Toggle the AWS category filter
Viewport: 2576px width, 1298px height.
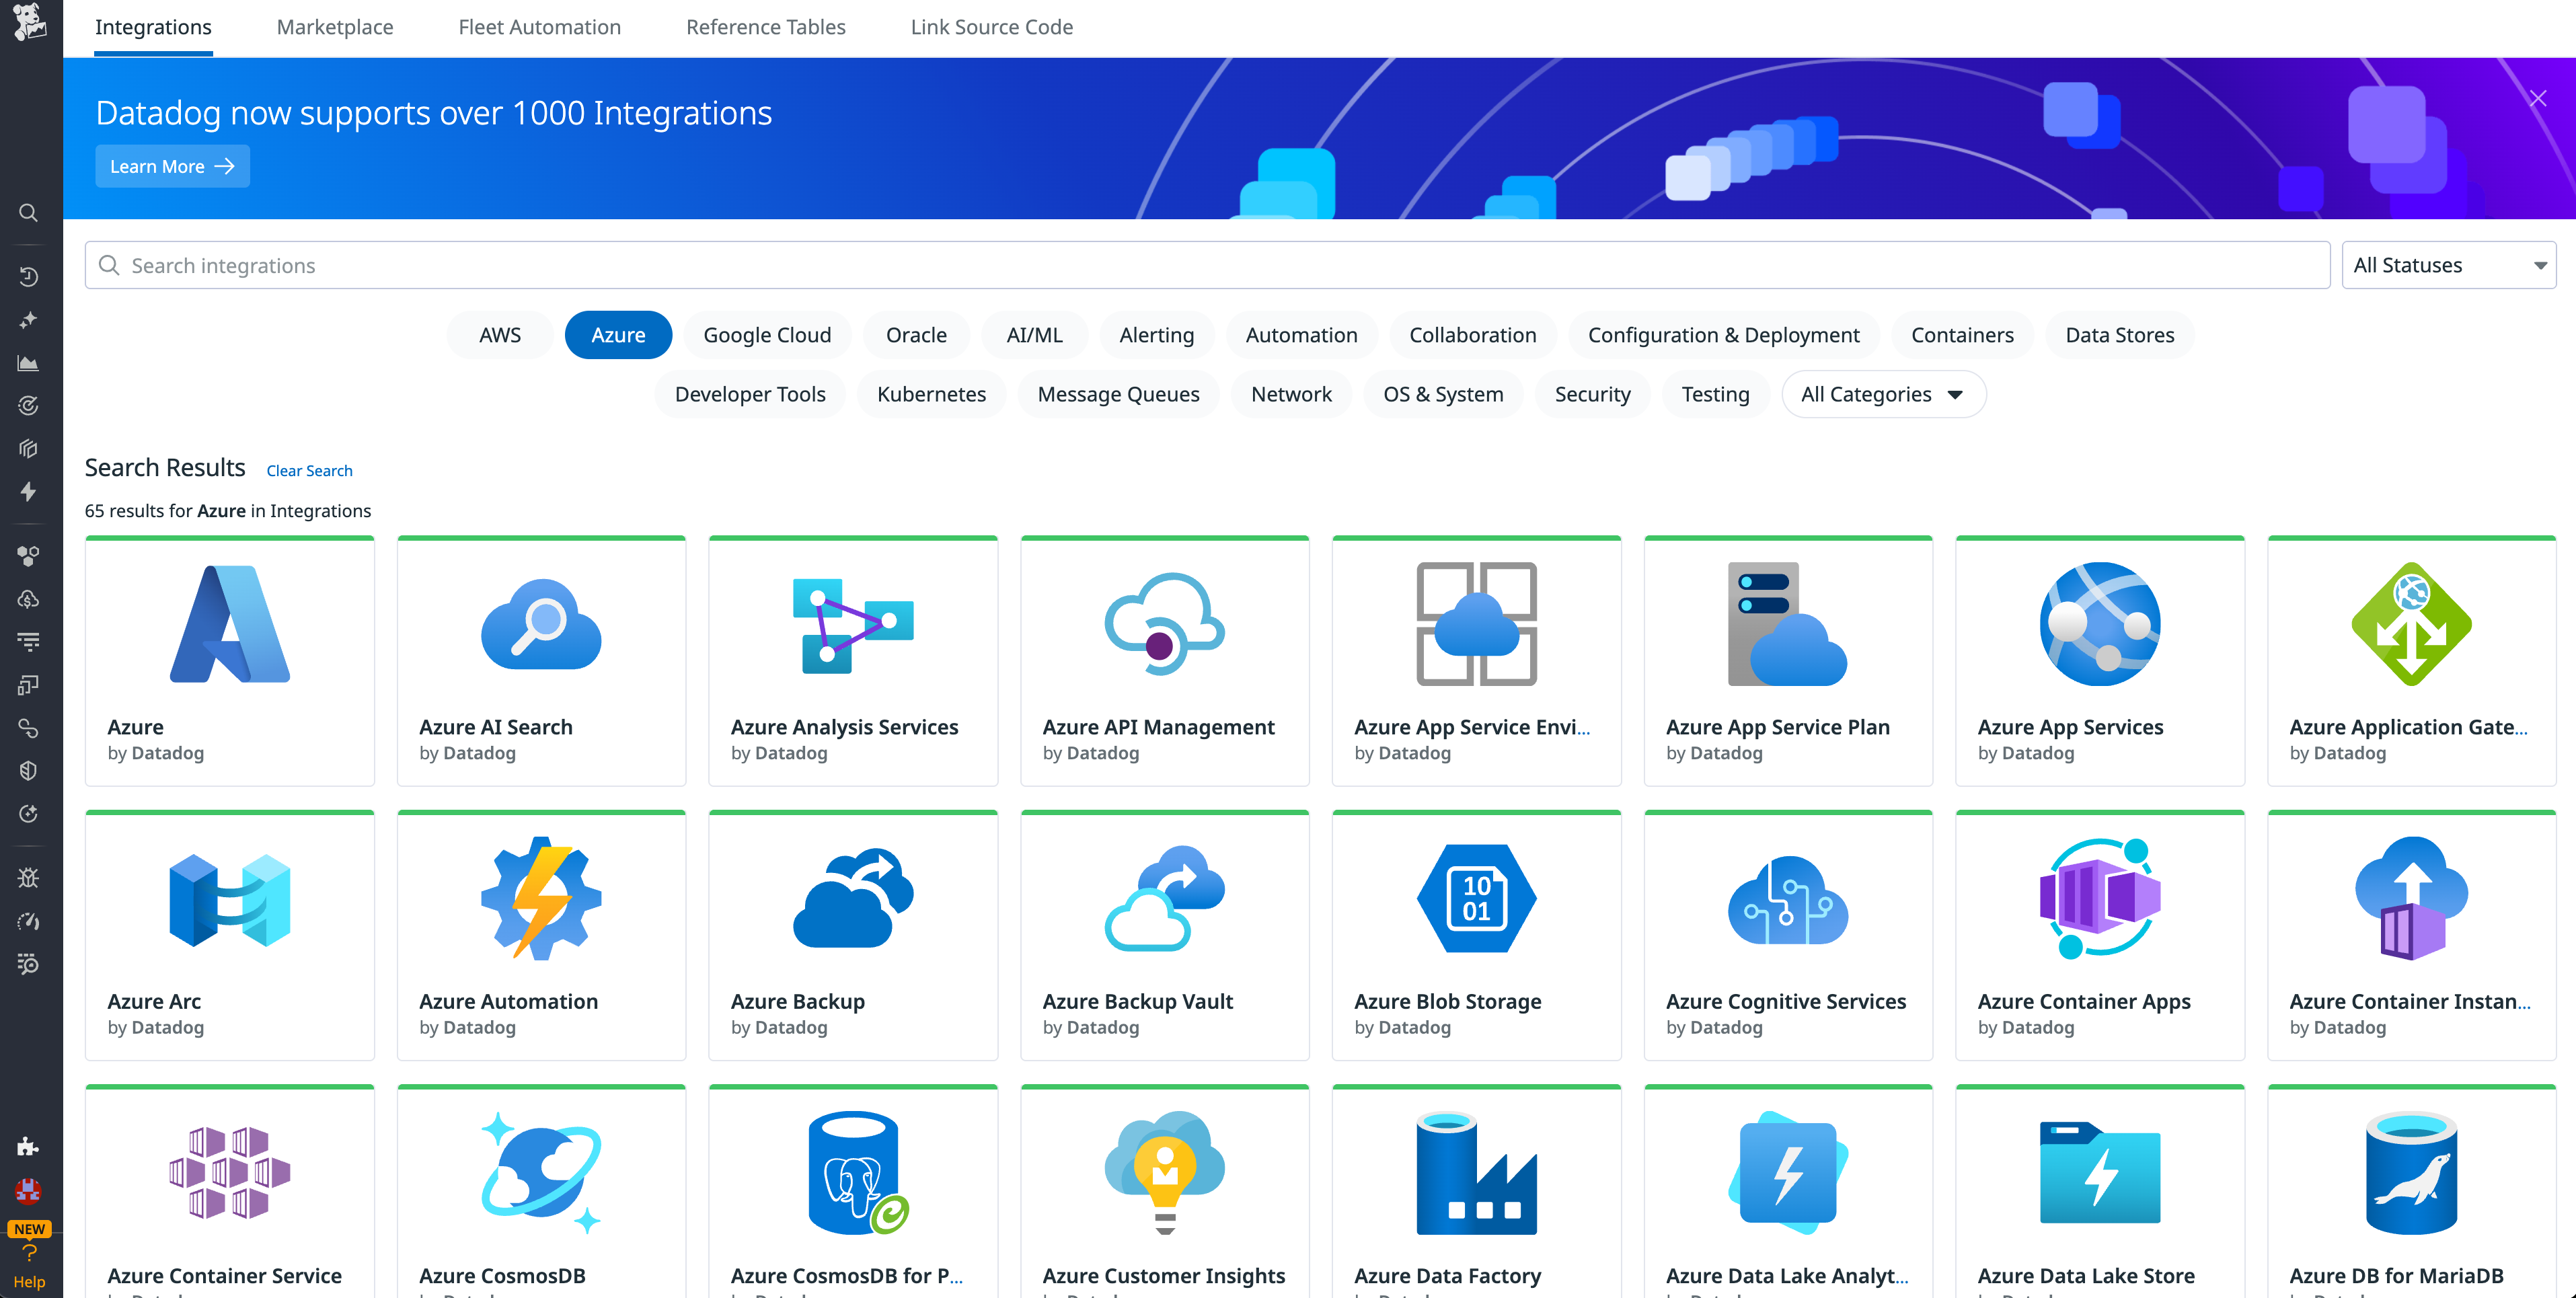499,334
